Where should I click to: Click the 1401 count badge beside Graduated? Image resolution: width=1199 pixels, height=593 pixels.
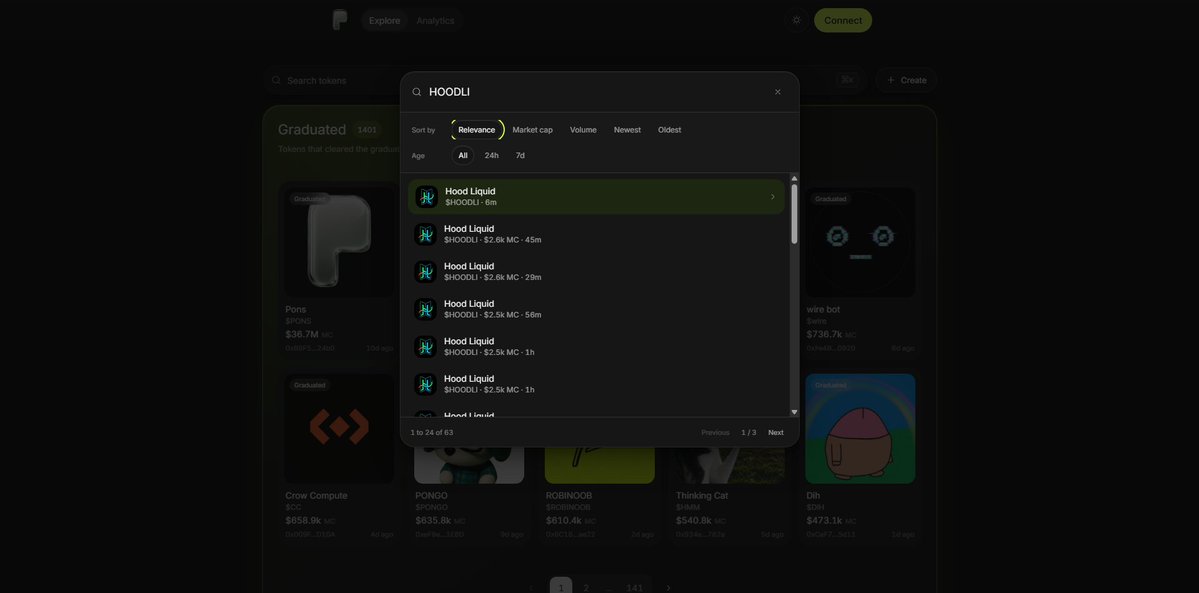click(367, 130)
